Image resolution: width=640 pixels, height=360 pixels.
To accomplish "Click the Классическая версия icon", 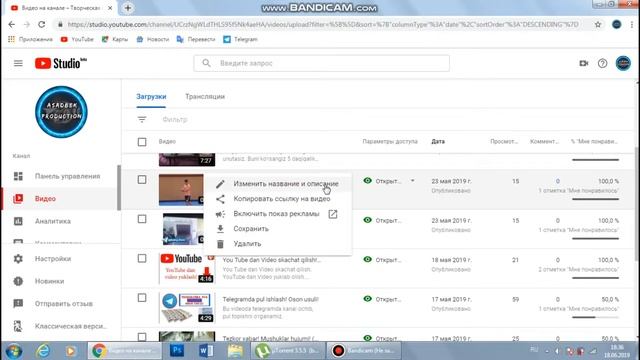I will tap(18, 326).
